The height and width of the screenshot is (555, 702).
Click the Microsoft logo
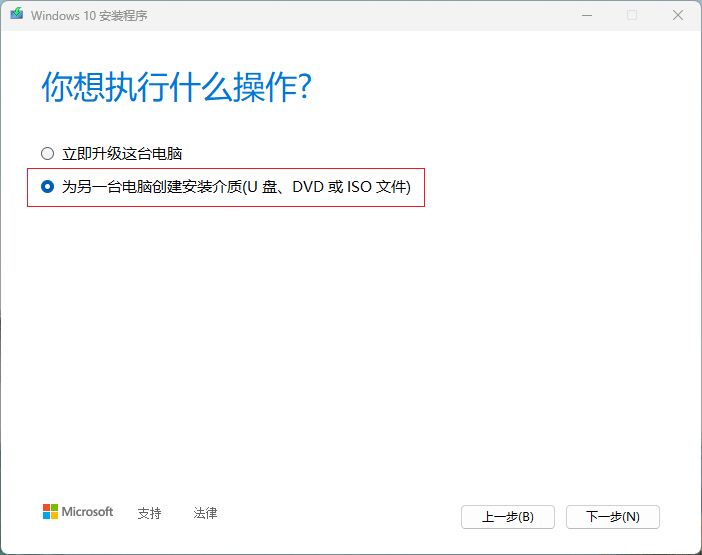pyautogui.click(x=78, y=512)
